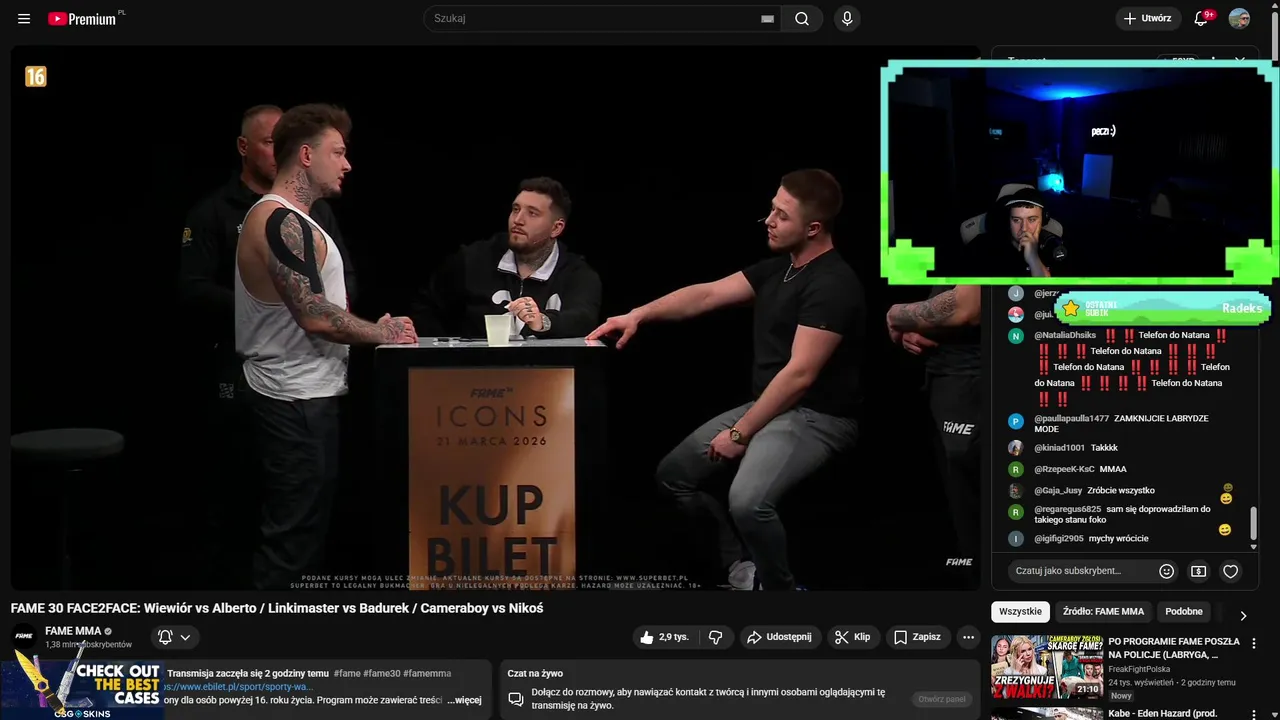The width and height of the screenshot is (1280, 720).
Task: Open the Utwórz create button
Action: (x=1147, y=18)
